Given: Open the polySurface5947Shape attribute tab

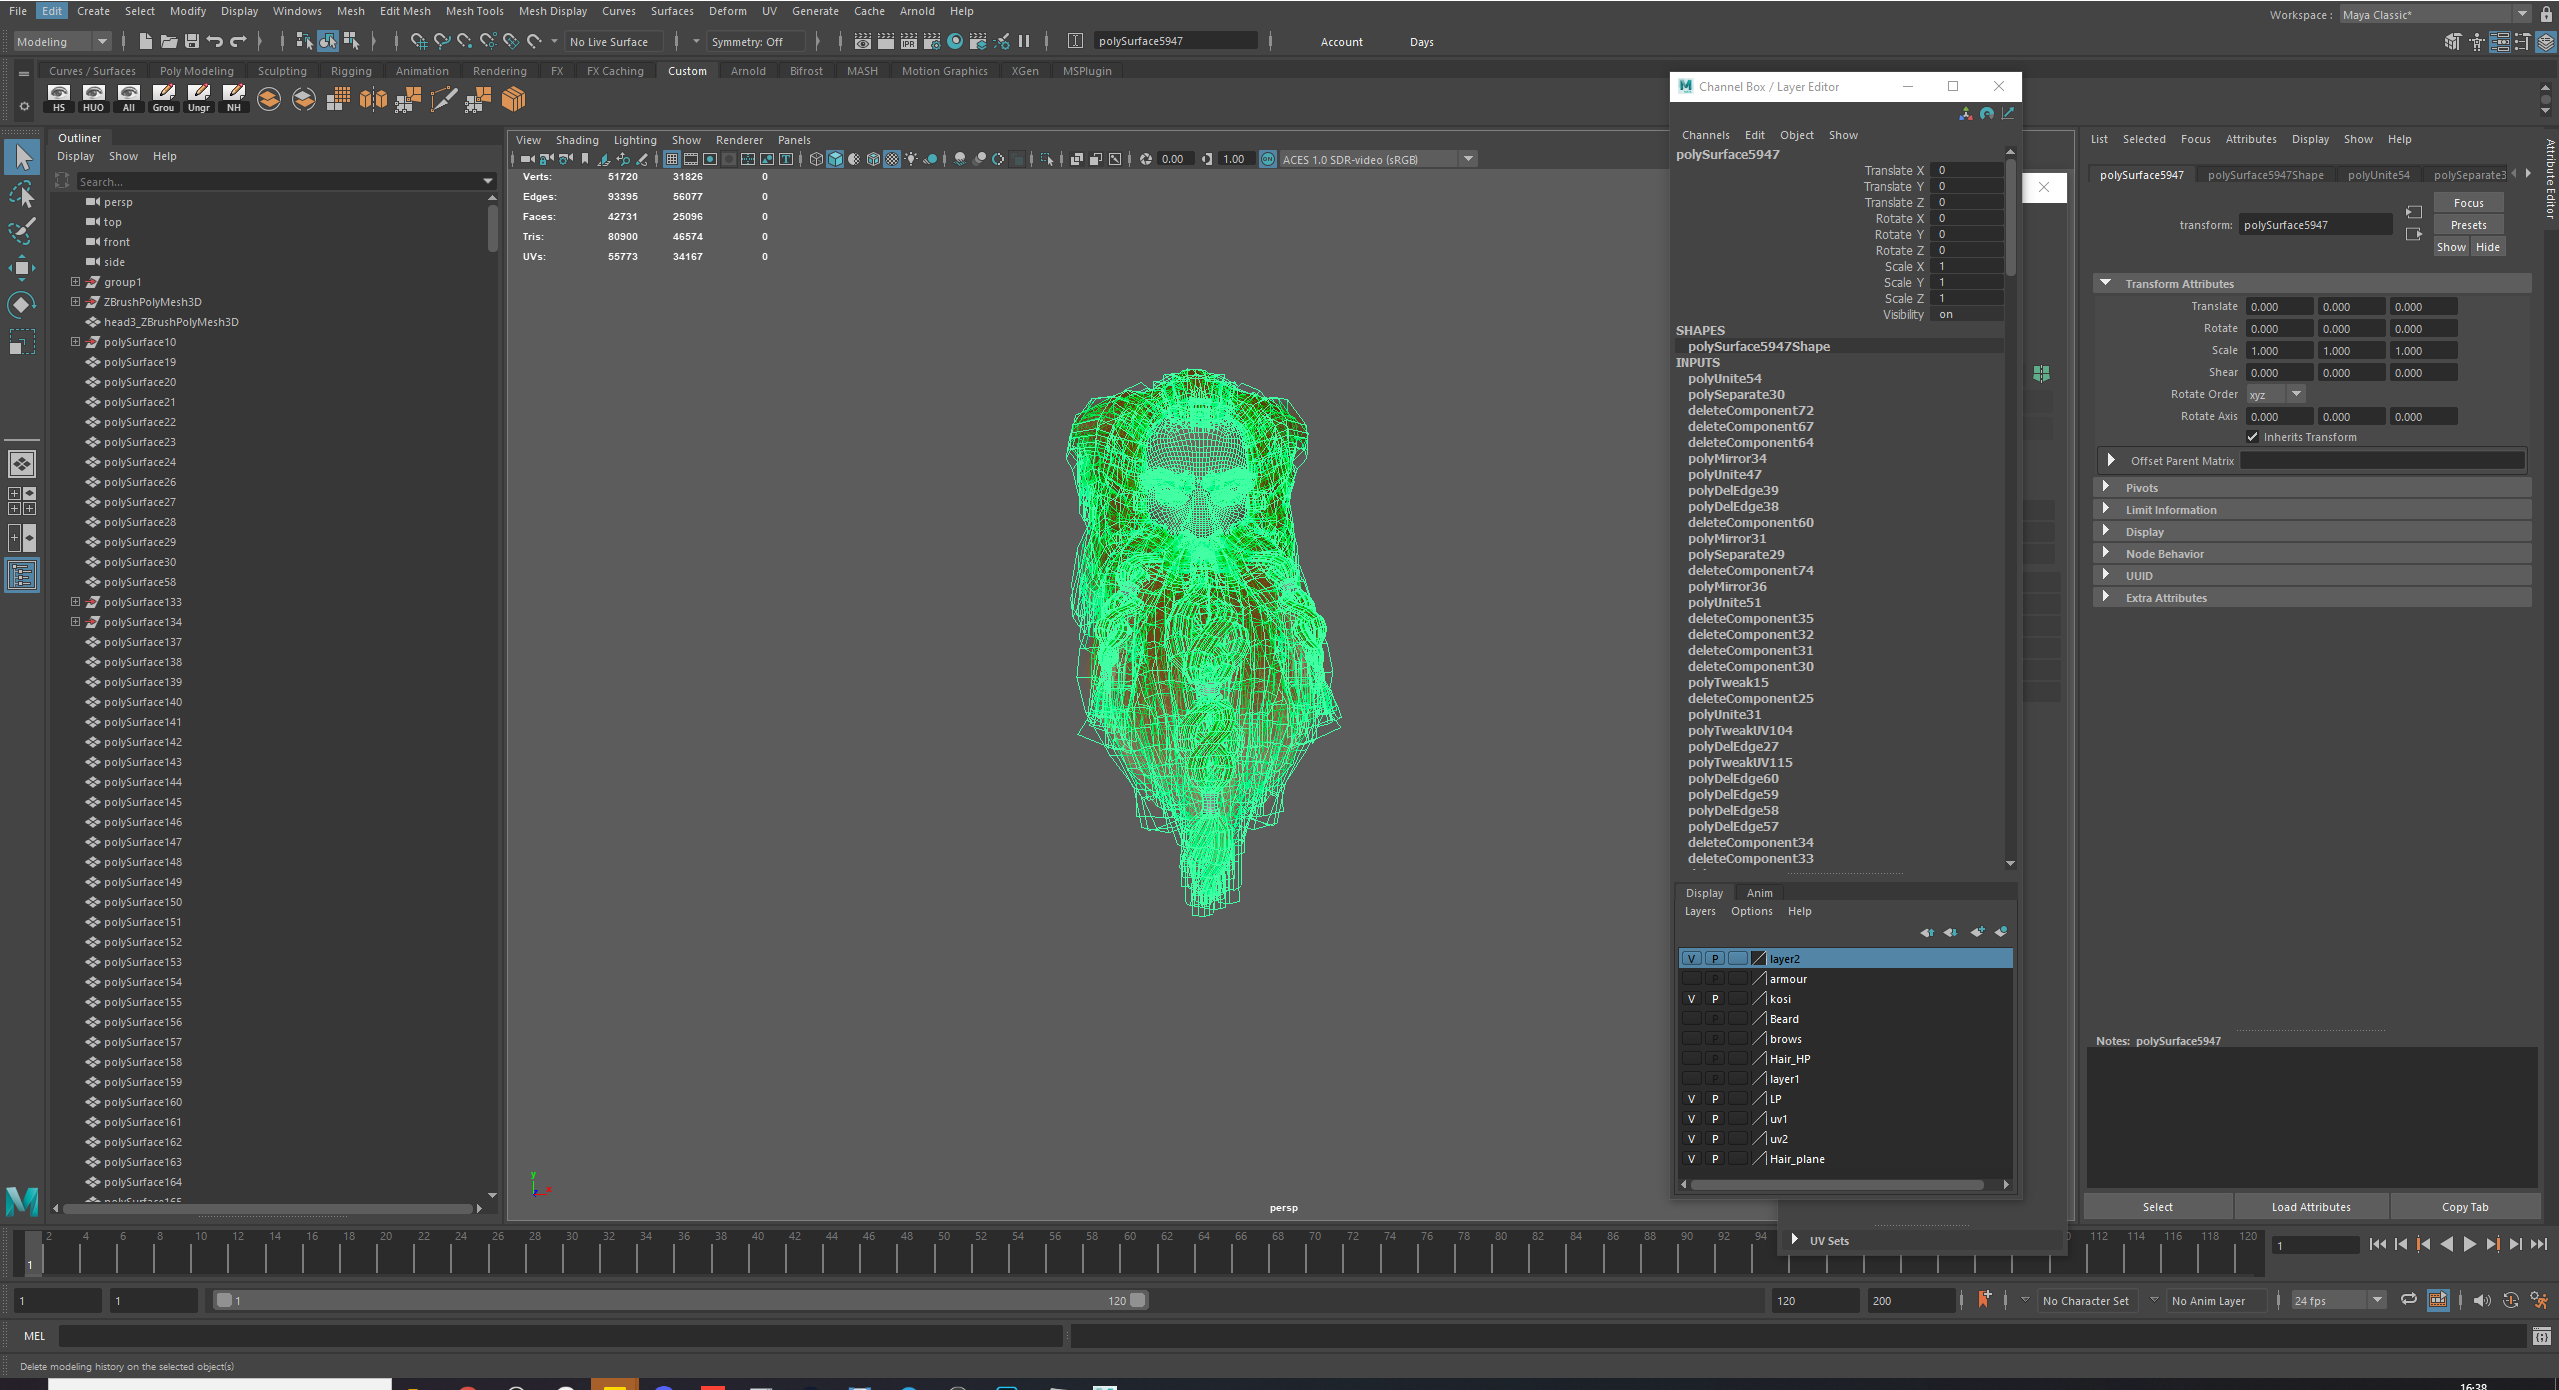Looking at the screenshot, I should 2265,175.
